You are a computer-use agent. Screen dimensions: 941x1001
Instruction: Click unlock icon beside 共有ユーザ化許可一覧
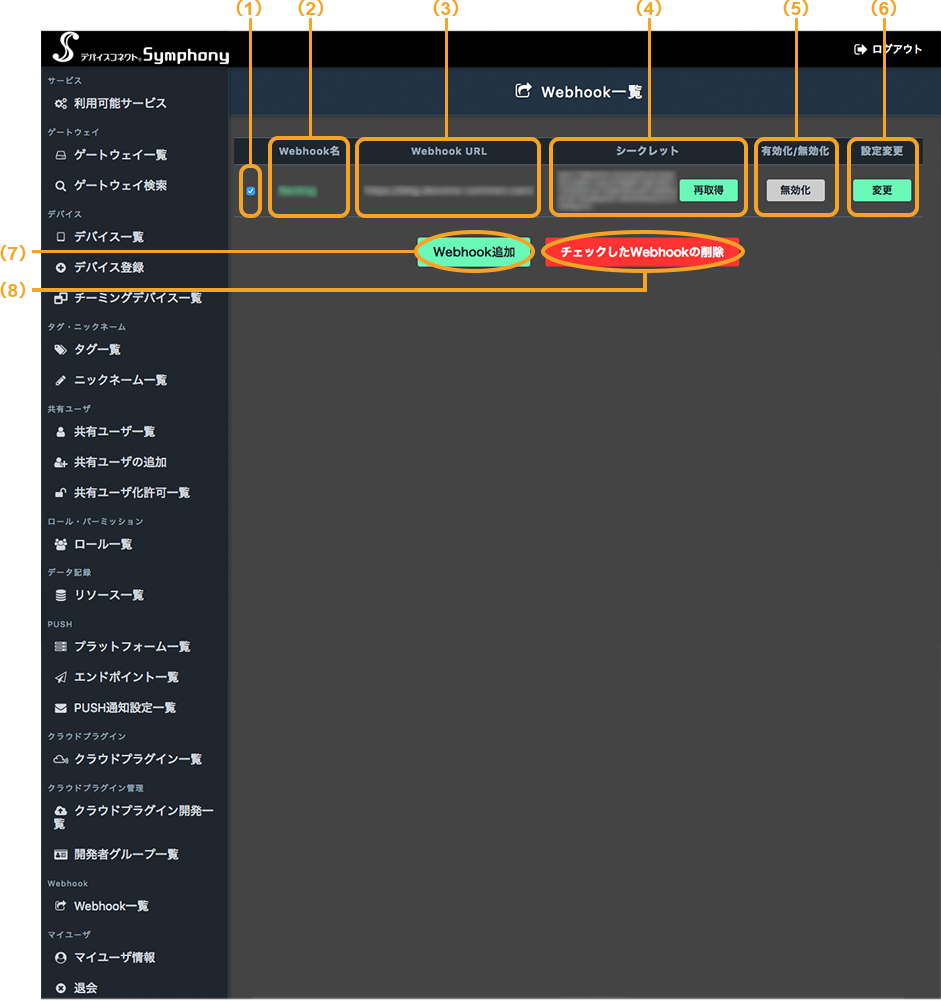[x=61, y=493]
